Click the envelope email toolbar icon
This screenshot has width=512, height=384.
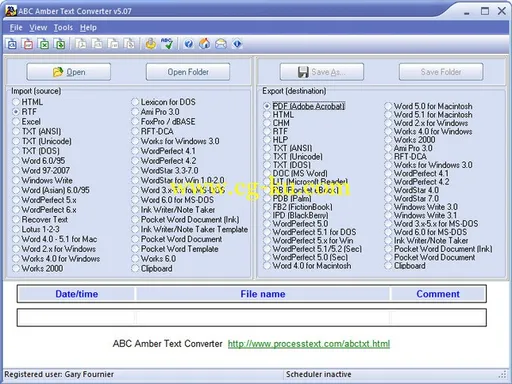(x=221, y=44)
